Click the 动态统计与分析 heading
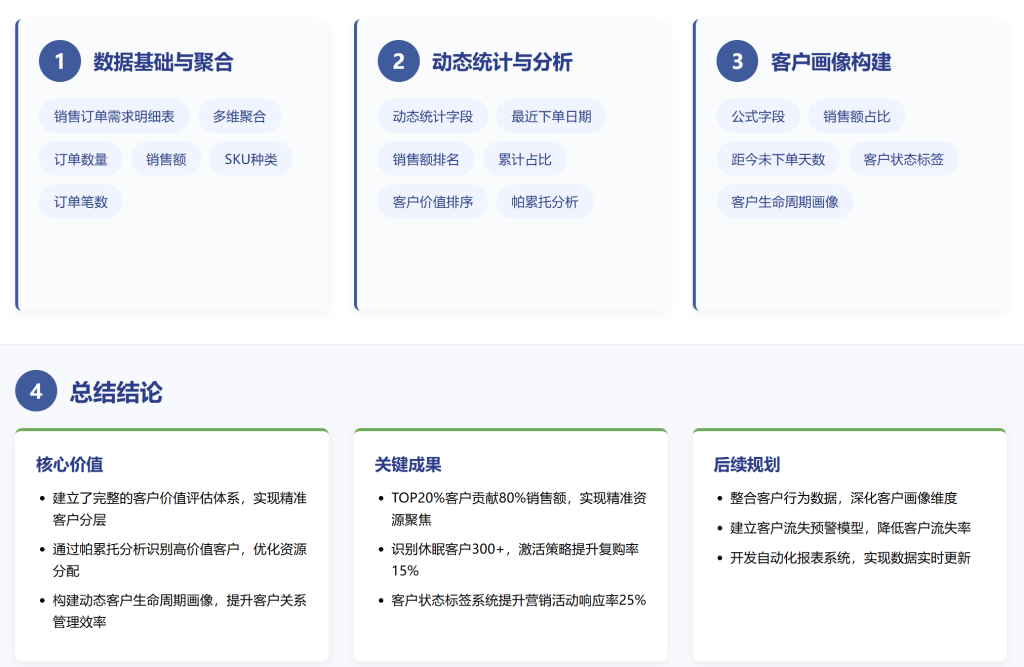This screenshot has height=667, width=1024. coord(502,62)
